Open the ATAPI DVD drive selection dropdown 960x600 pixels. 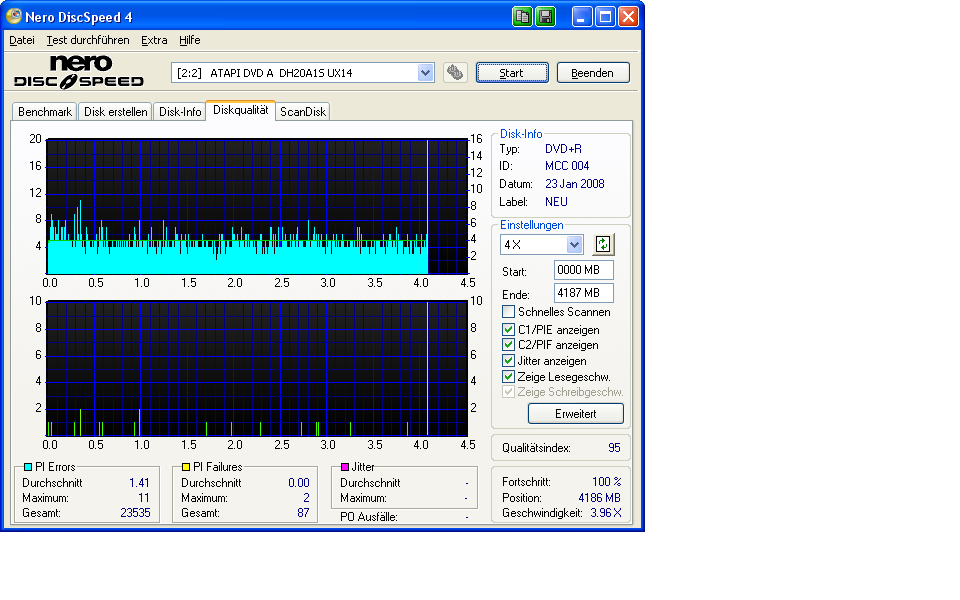click(x=425, y=73)
